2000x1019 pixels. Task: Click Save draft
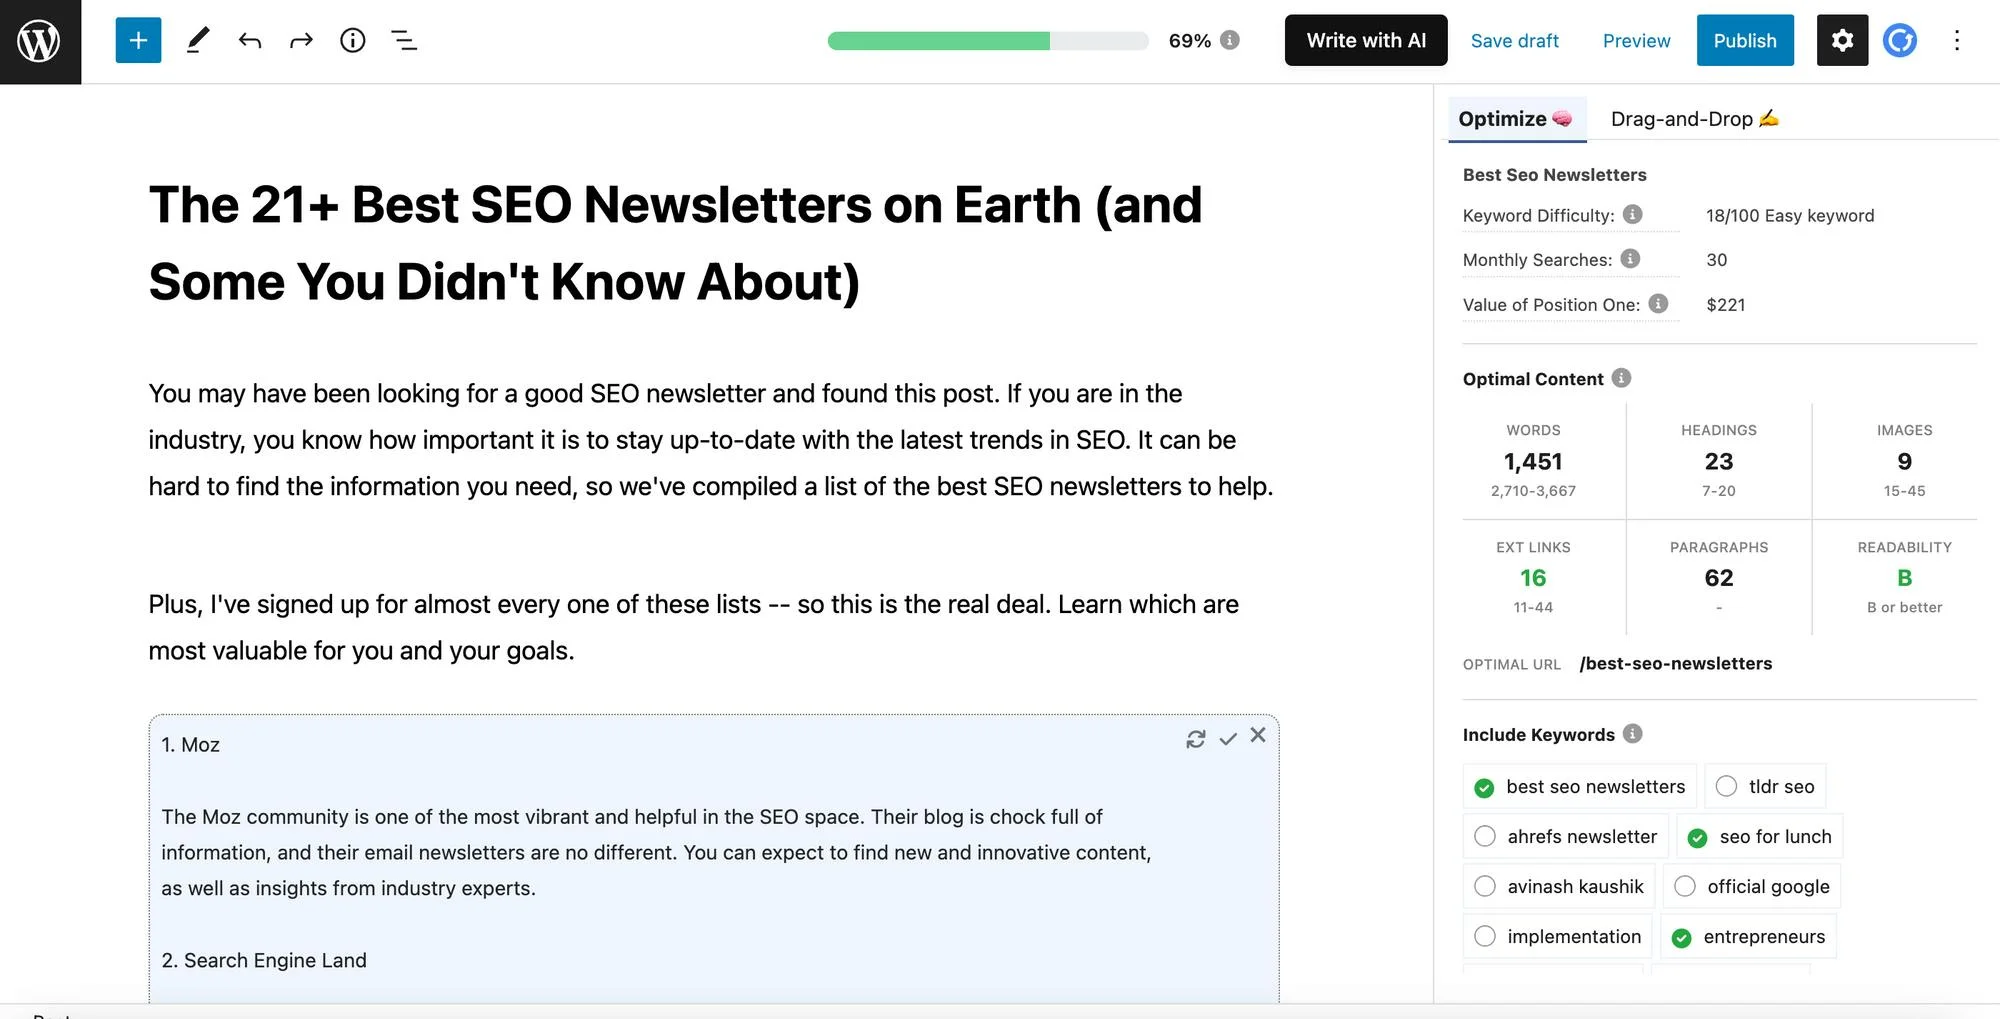[1515, 41]
